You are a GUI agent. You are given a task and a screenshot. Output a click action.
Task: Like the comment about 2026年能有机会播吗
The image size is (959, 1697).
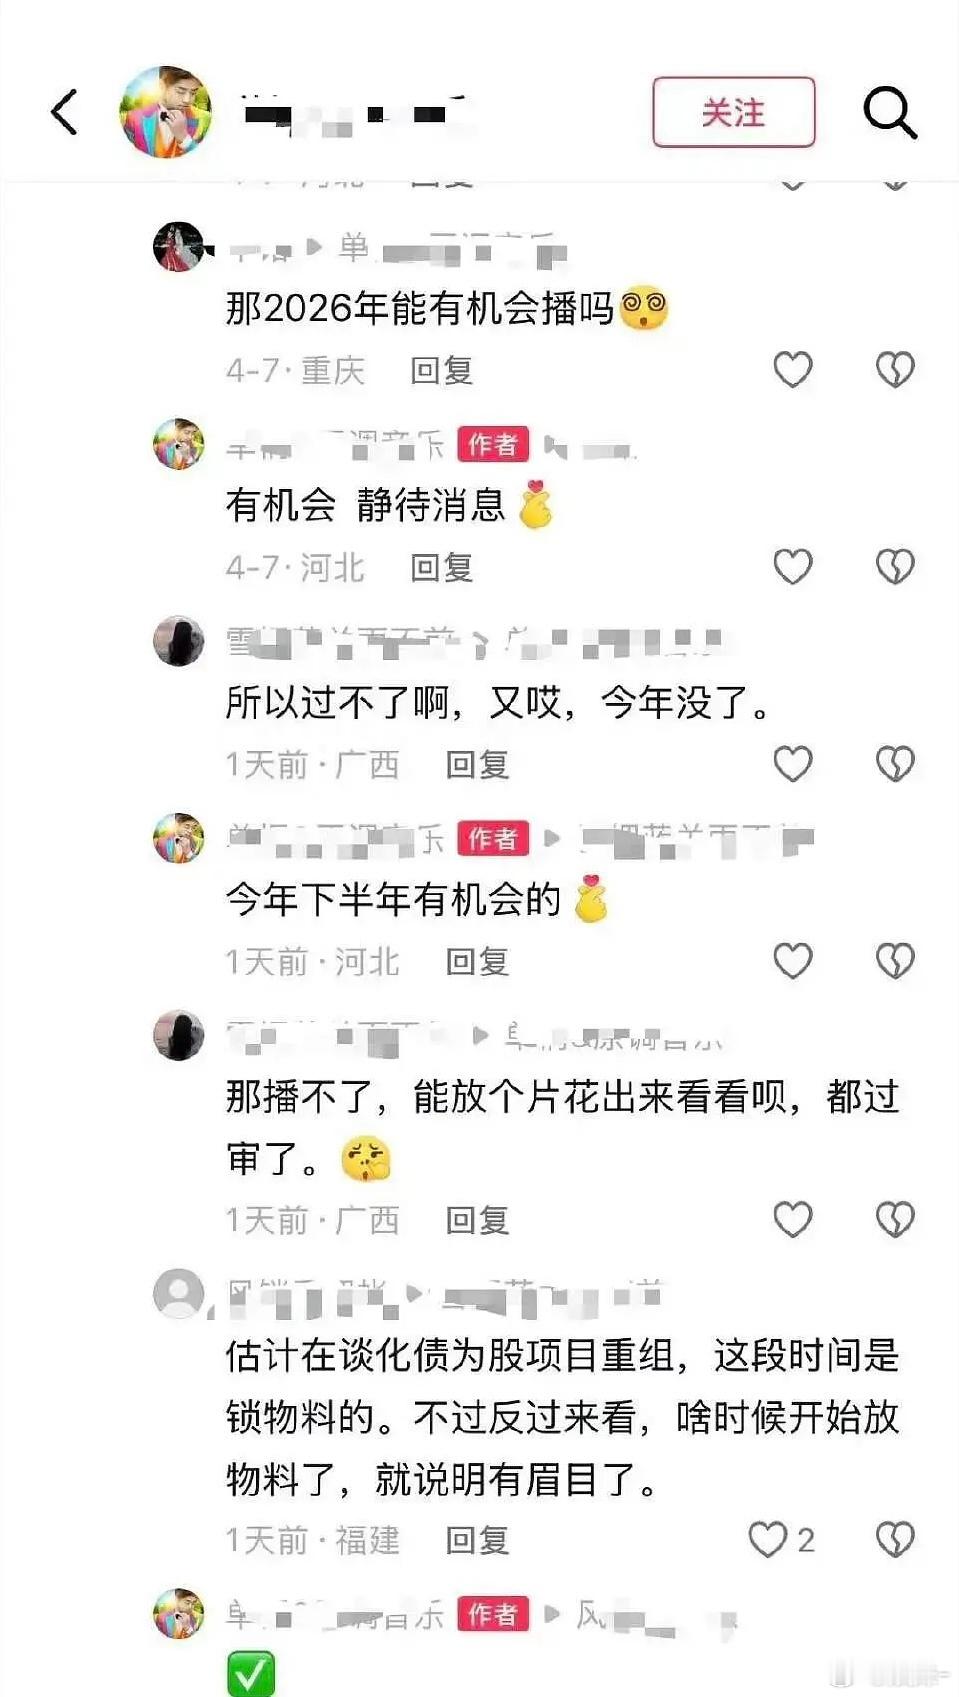coord(793,370)
